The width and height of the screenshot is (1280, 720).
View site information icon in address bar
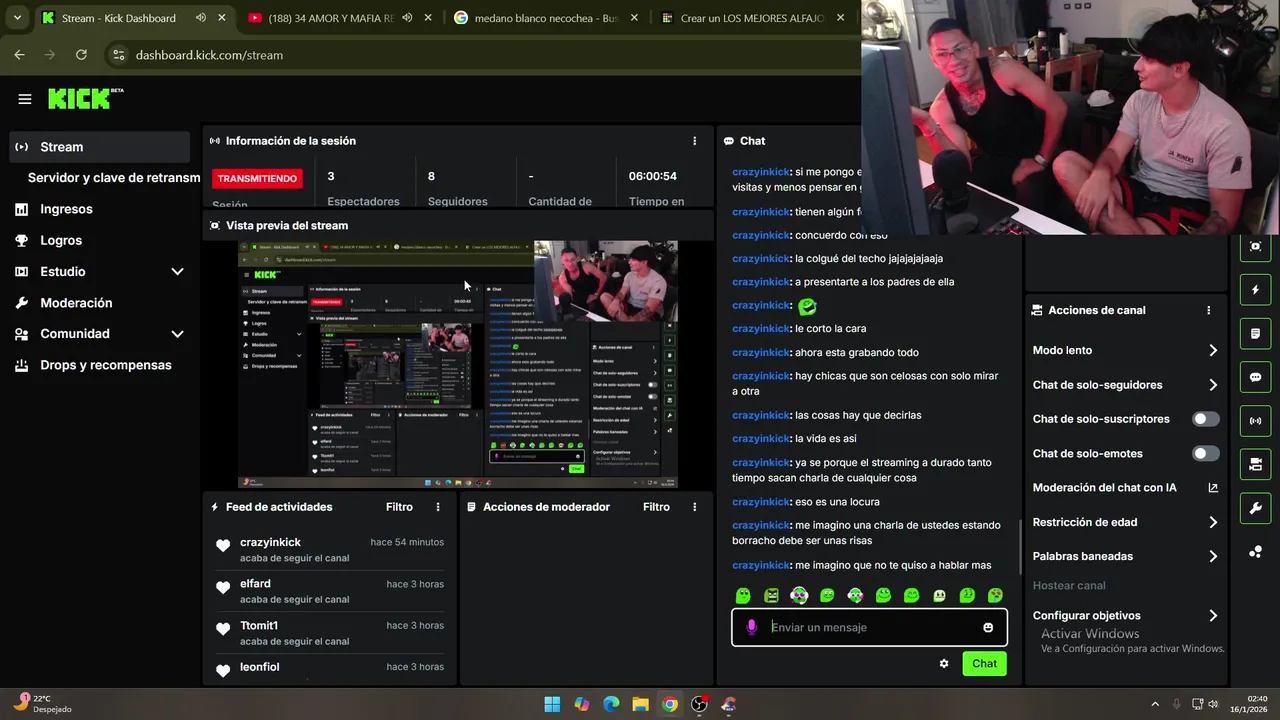(118, 55)
